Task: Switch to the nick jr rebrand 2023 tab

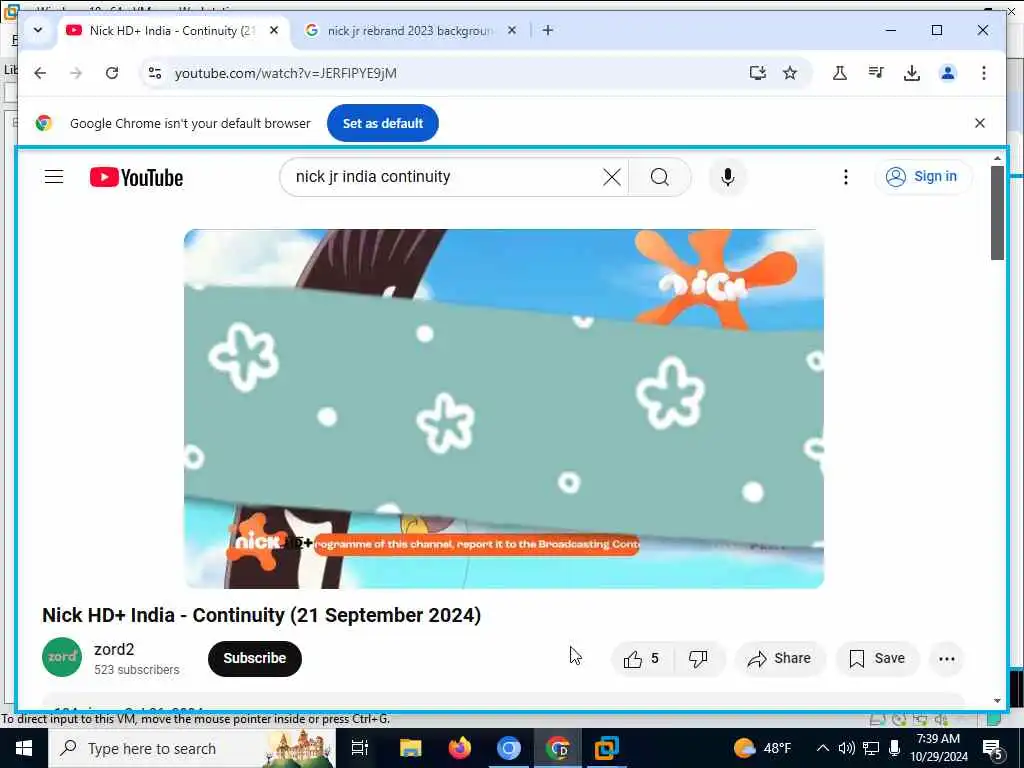Action: [x=410, y=31]
